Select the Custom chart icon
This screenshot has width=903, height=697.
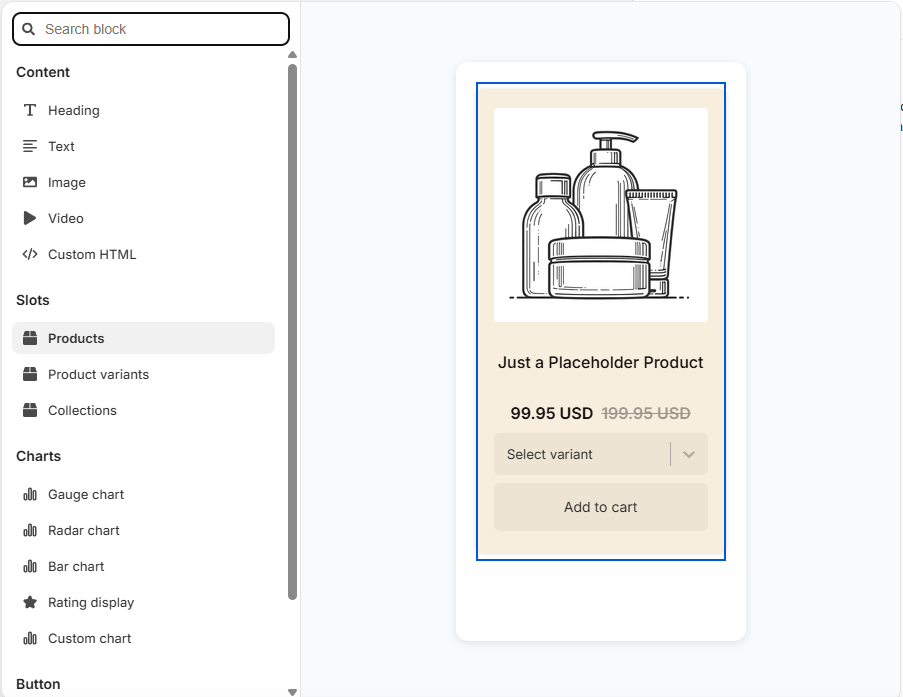point(30,638)
